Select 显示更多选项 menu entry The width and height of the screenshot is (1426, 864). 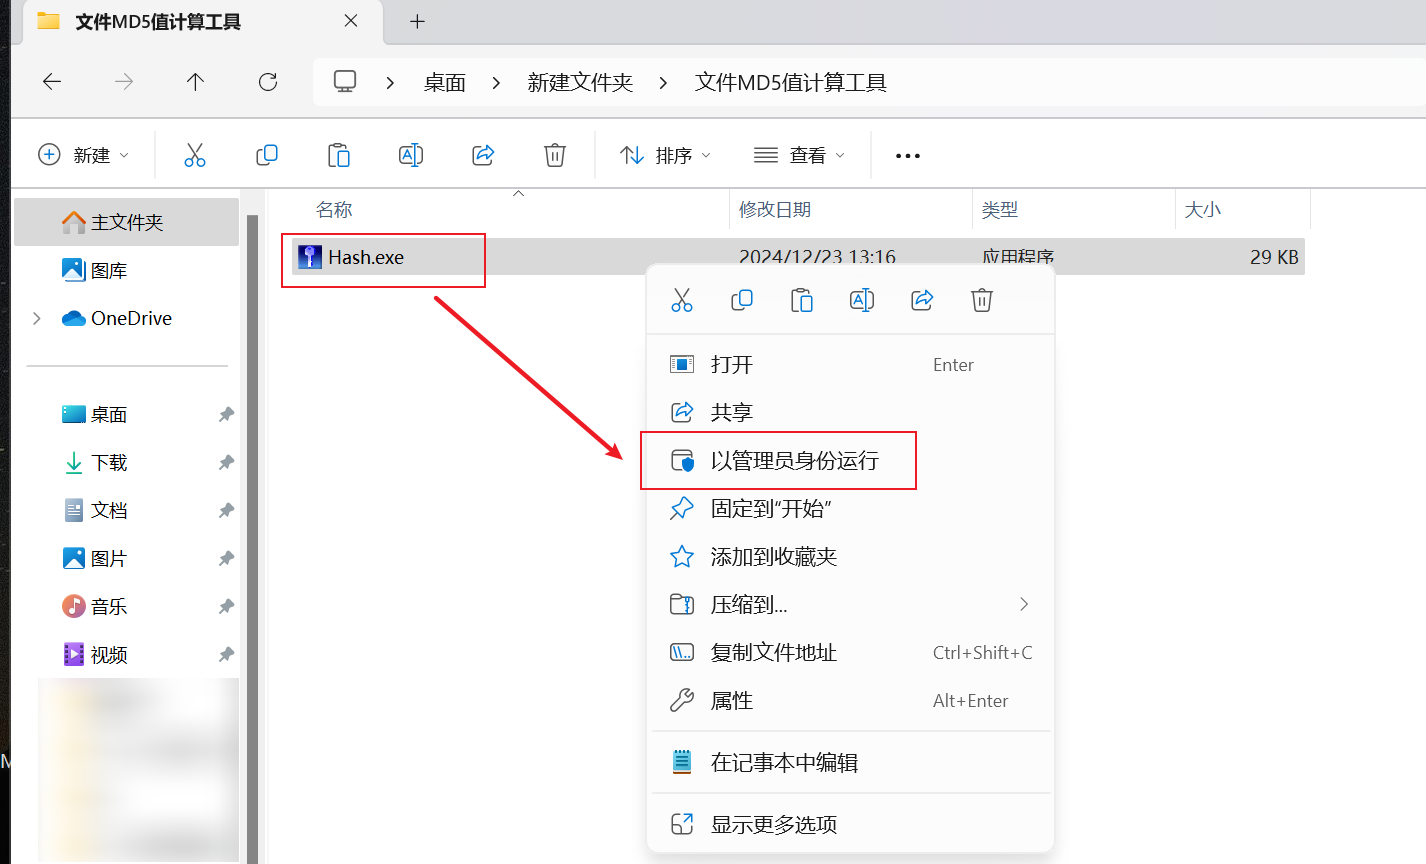coord(851,824)
